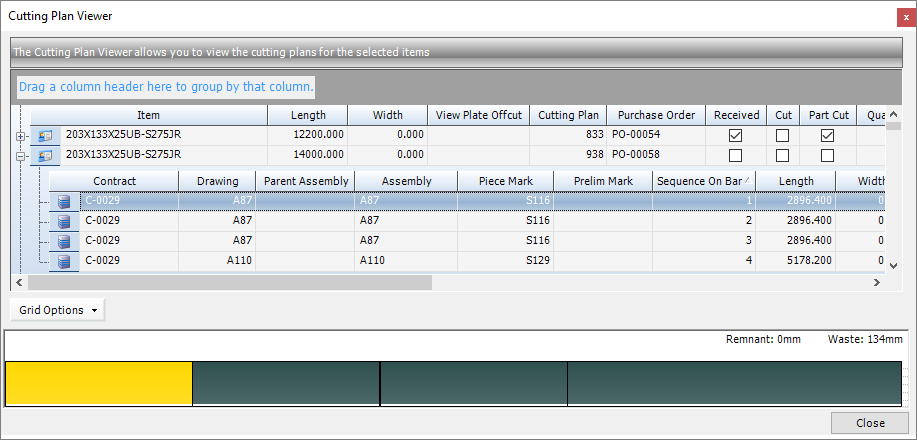Click the piece icon for the A110 row
Screen dimensions: 917x440
tap(64, 261)
